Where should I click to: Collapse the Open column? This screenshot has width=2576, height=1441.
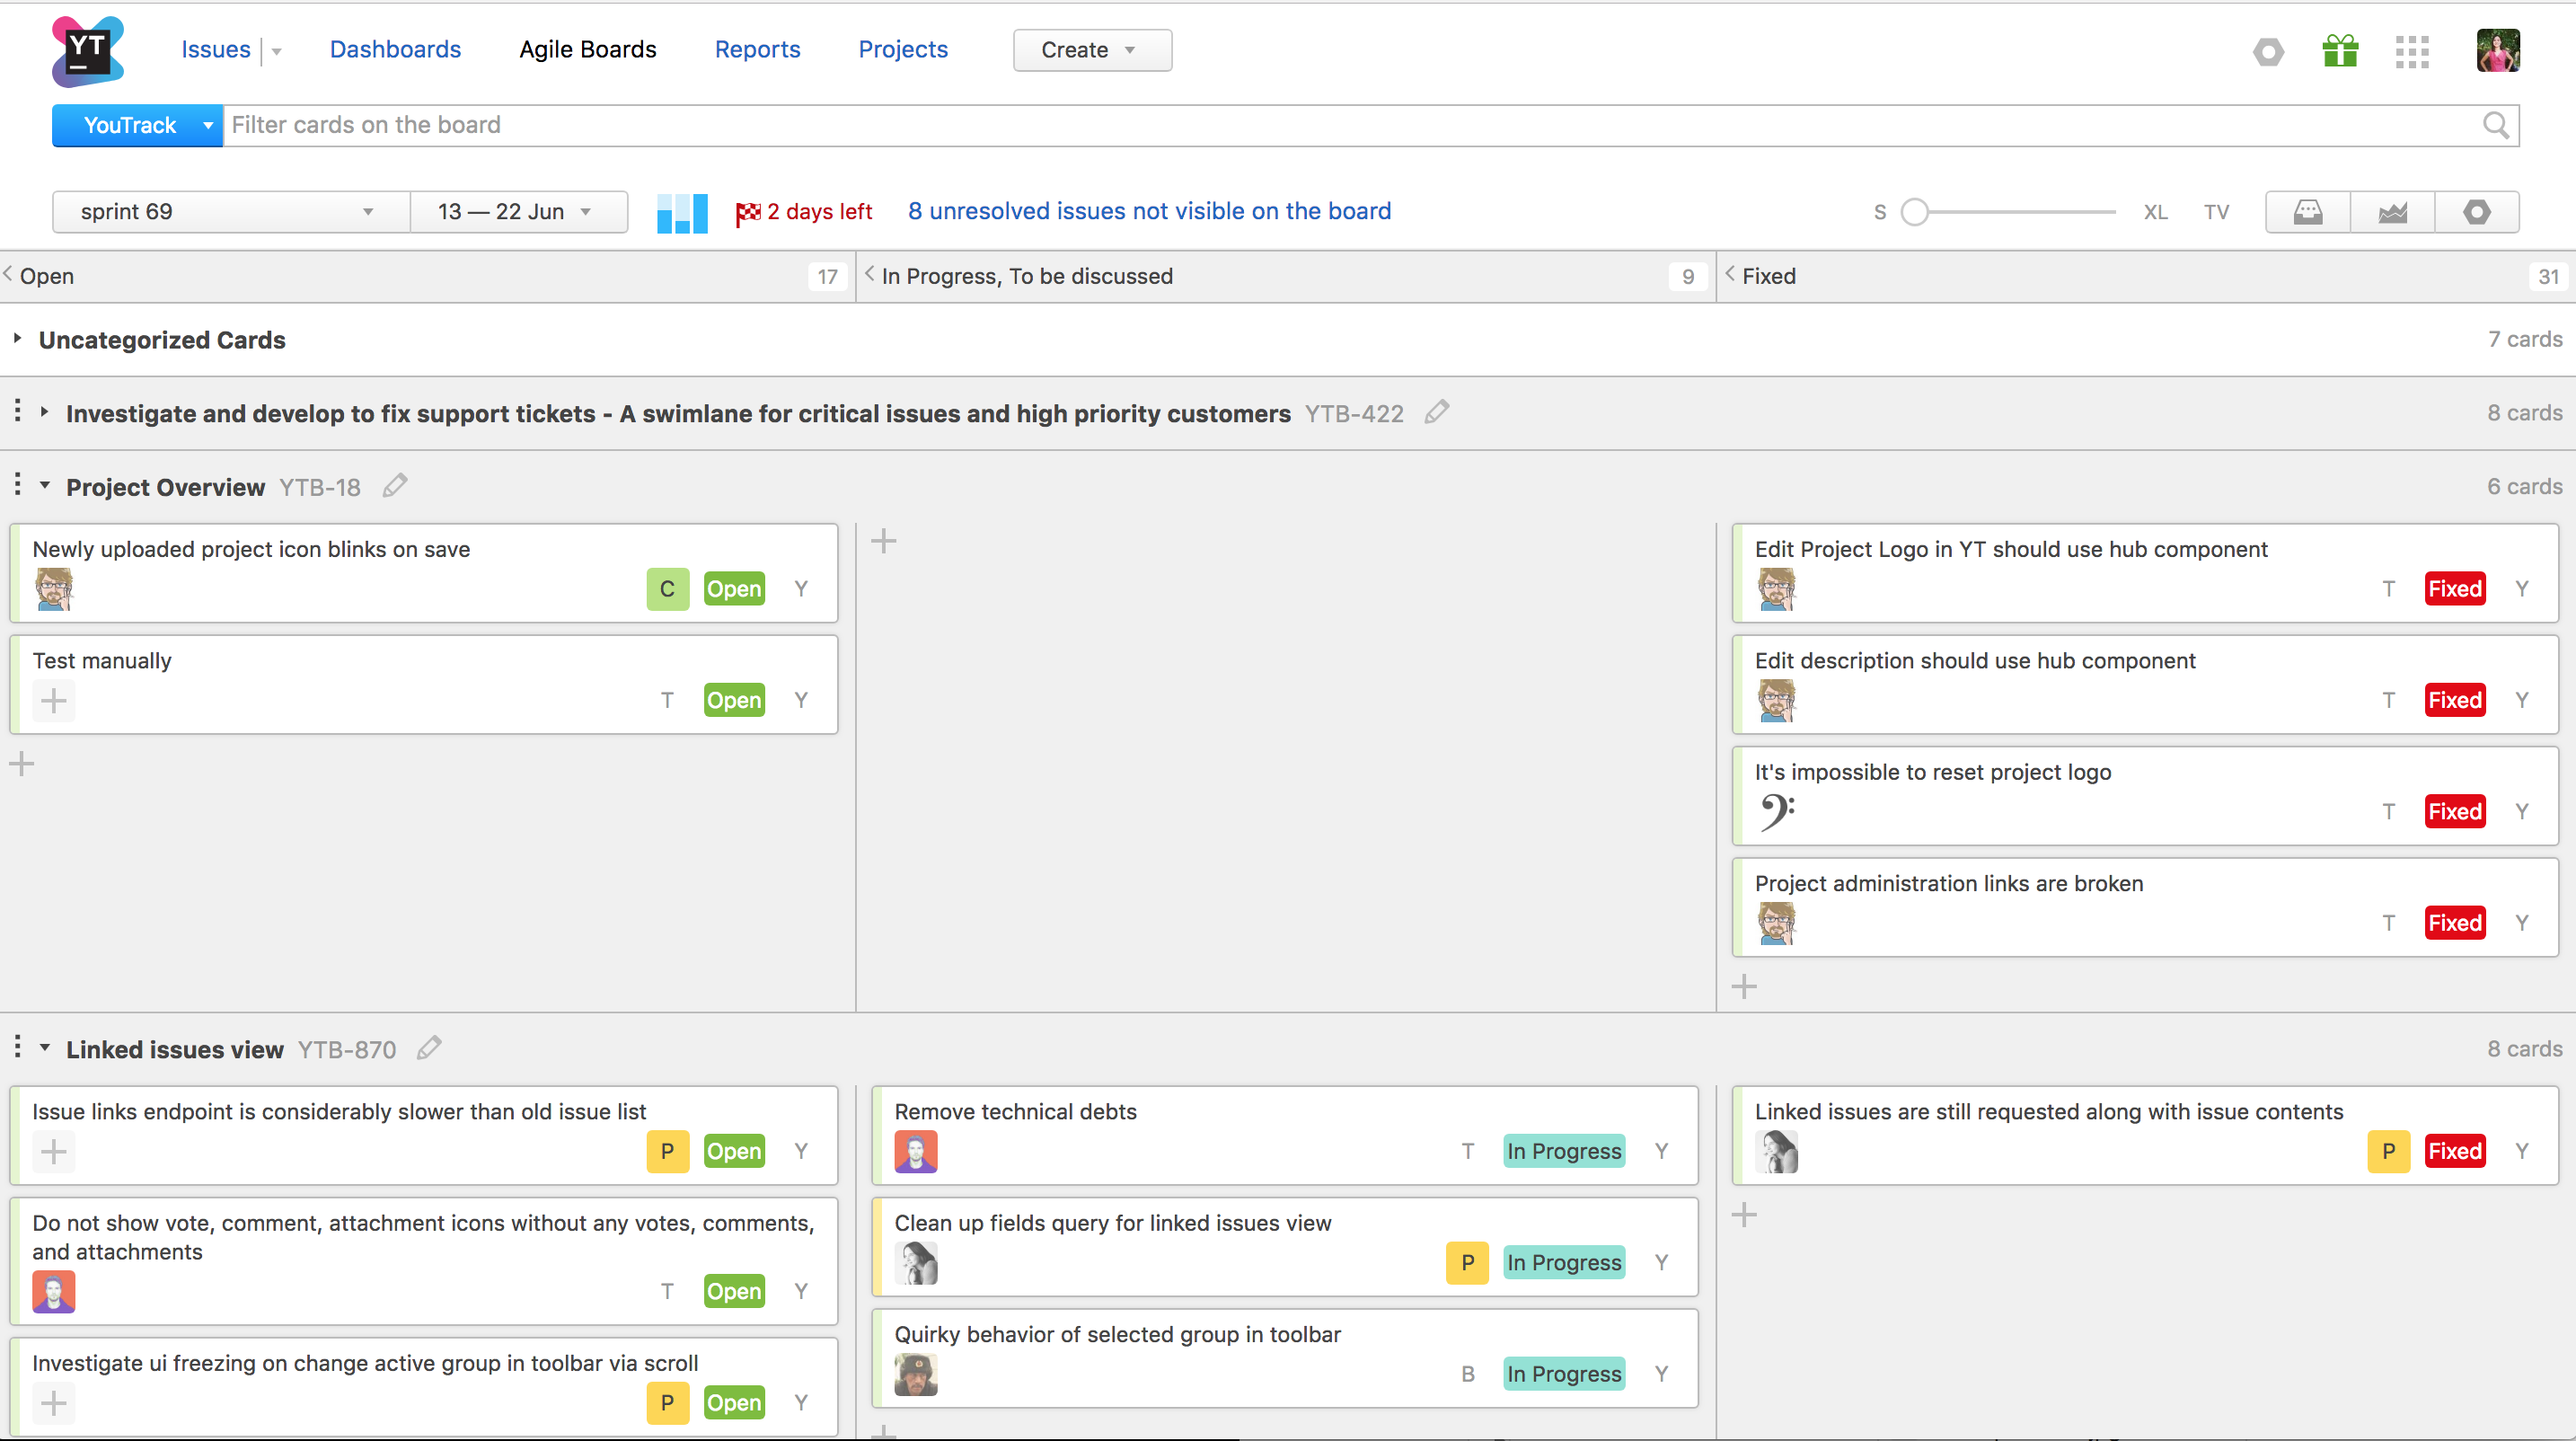pos(8,274)
